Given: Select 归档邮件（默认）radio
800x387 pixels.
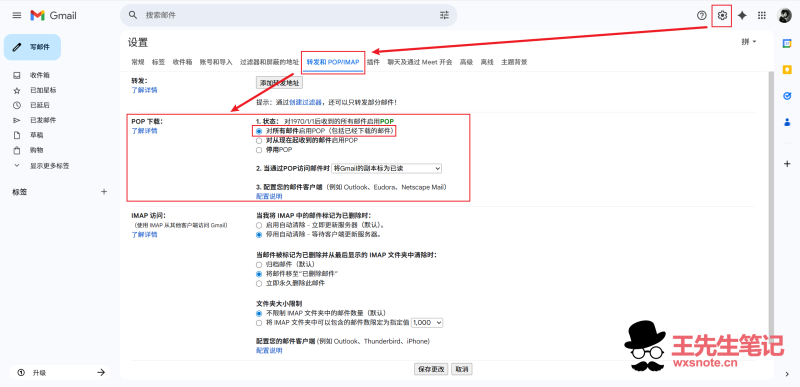Looking at the screenshot, I should 259,264.
